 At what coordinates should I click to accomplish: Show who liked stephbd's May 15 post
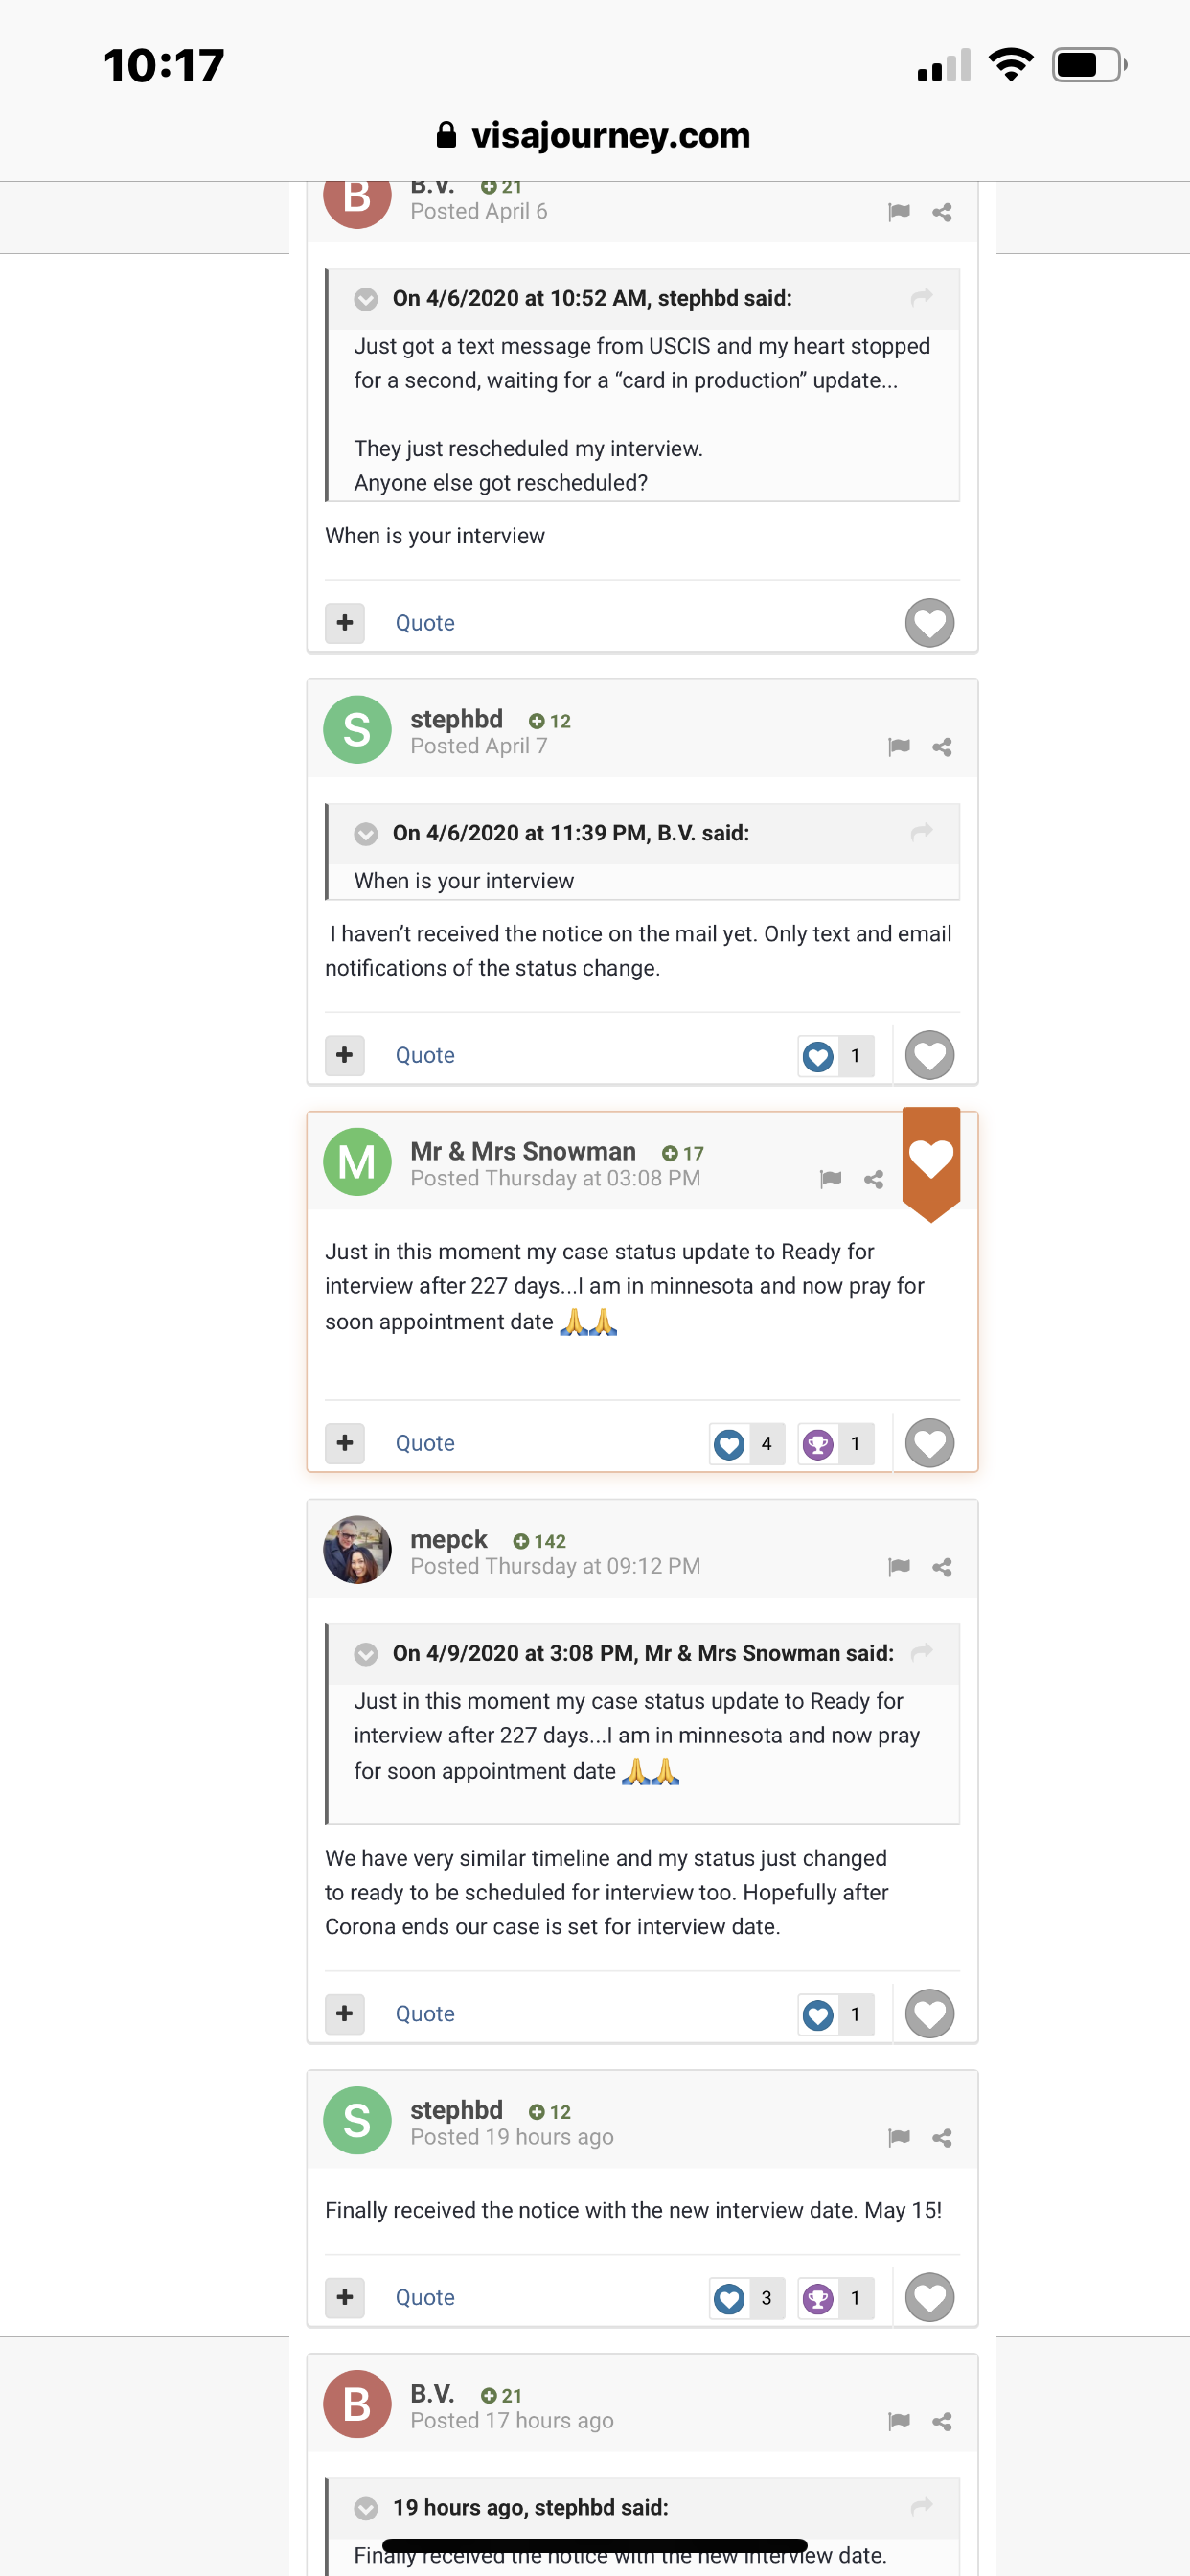click(746, 2298)
